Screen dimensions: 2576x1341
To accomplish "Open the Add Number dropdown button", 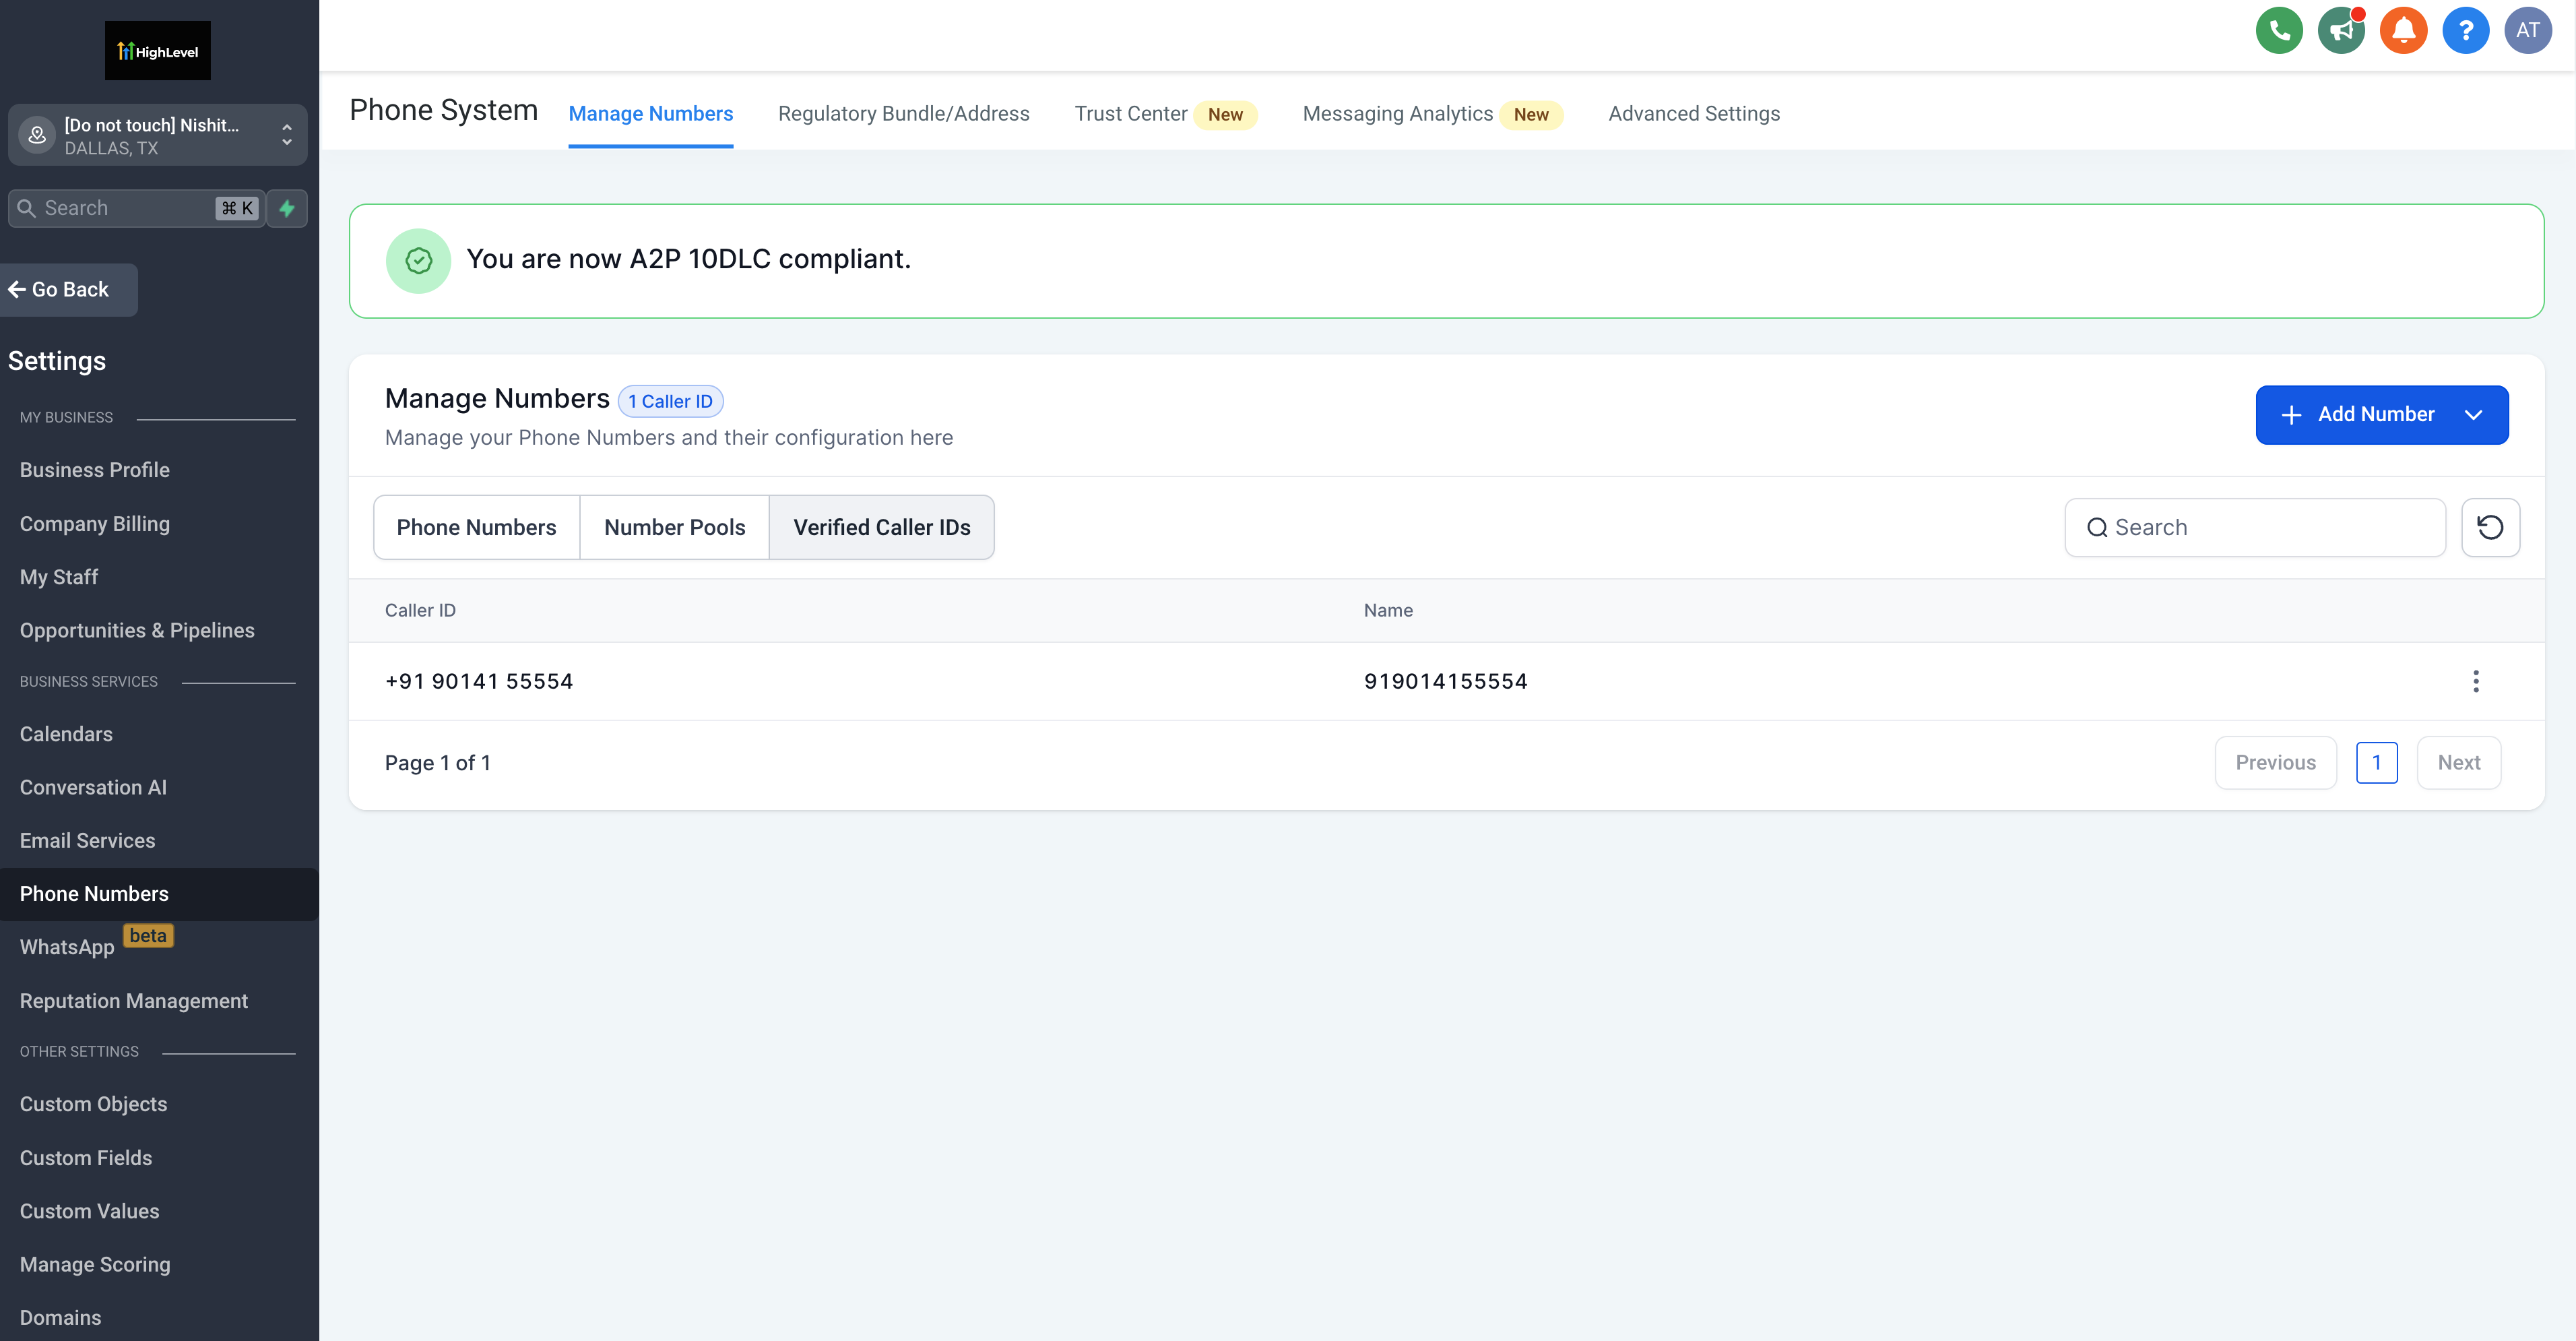I will 2381,414.
